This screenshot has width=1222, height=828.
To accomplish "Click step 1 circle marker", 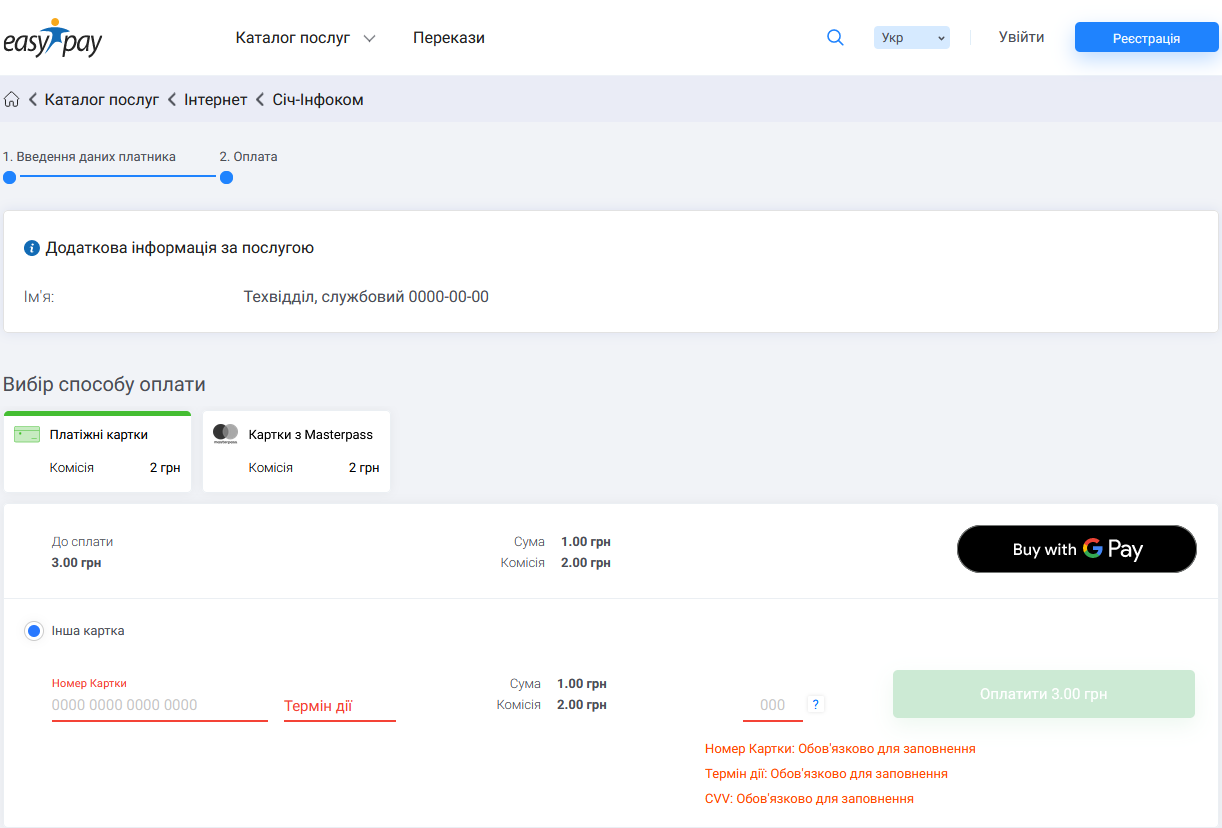I will pos(10,177).
